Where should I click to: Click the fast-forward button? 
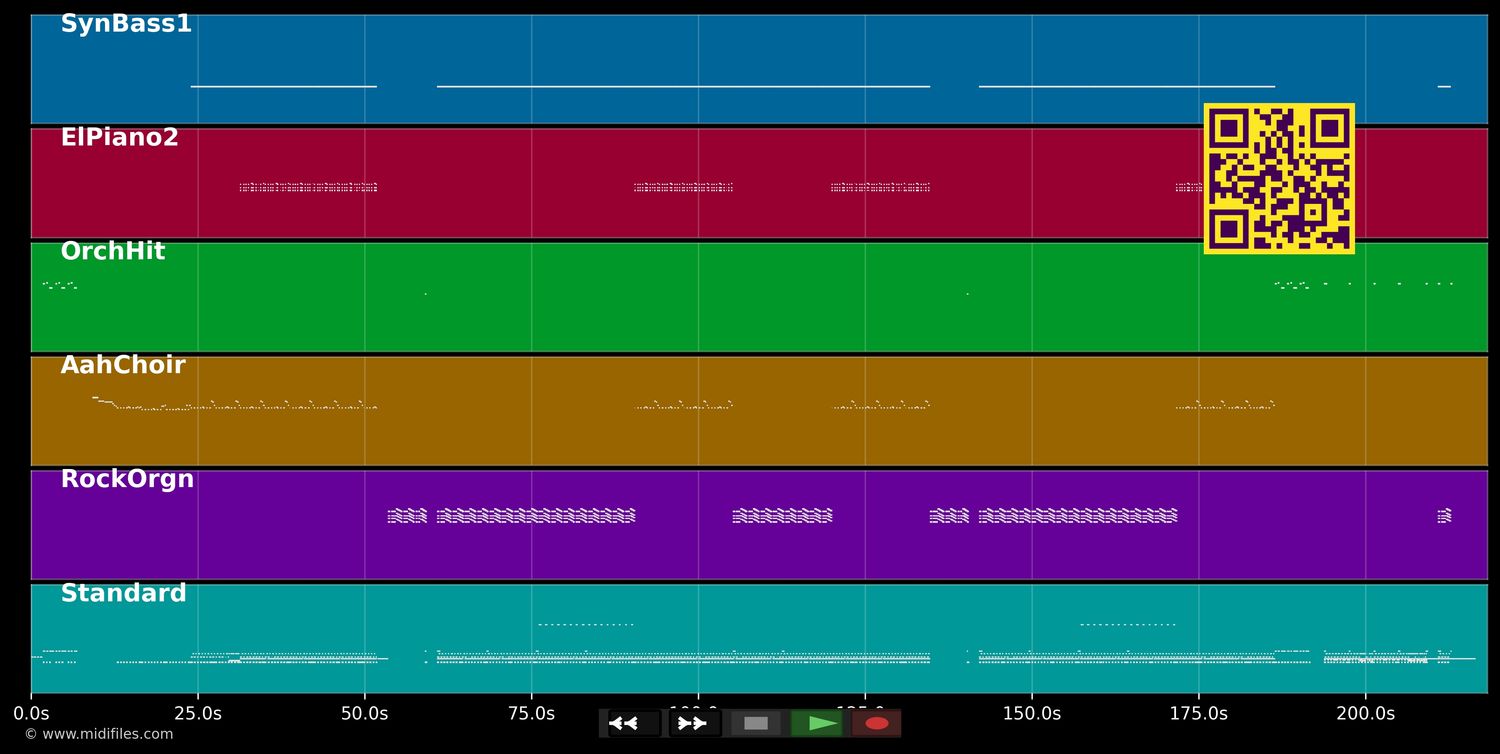(x=695, y=723)
